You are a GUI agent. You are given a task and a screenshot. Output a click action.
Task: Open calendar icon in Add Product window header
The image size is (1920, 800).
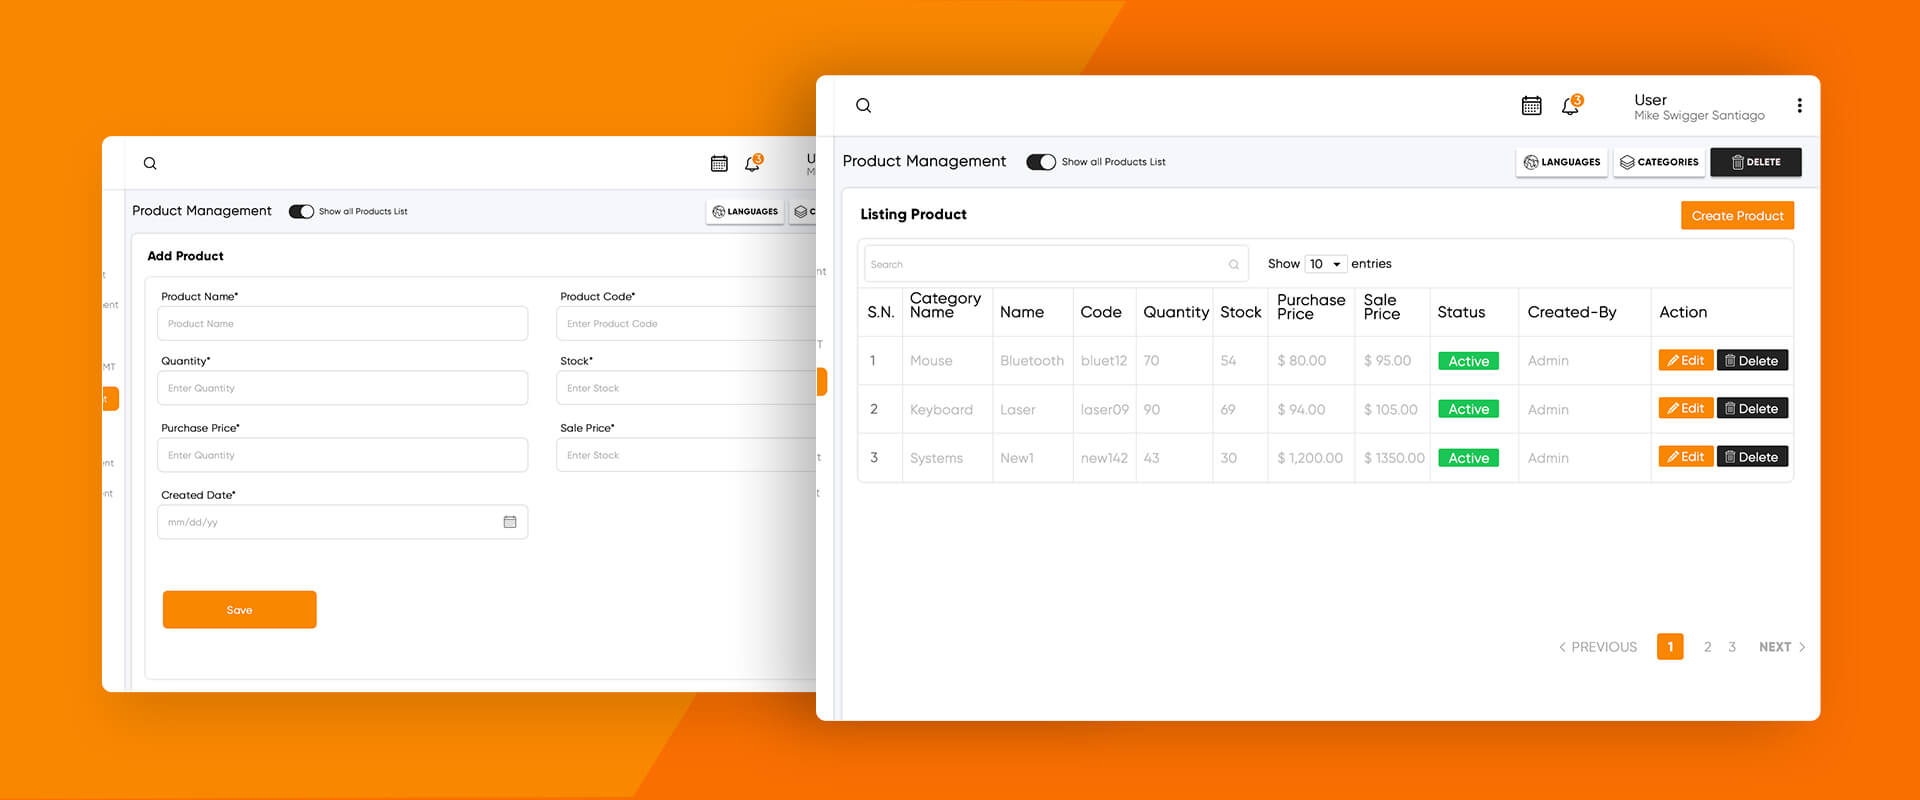tap(719, 164)
